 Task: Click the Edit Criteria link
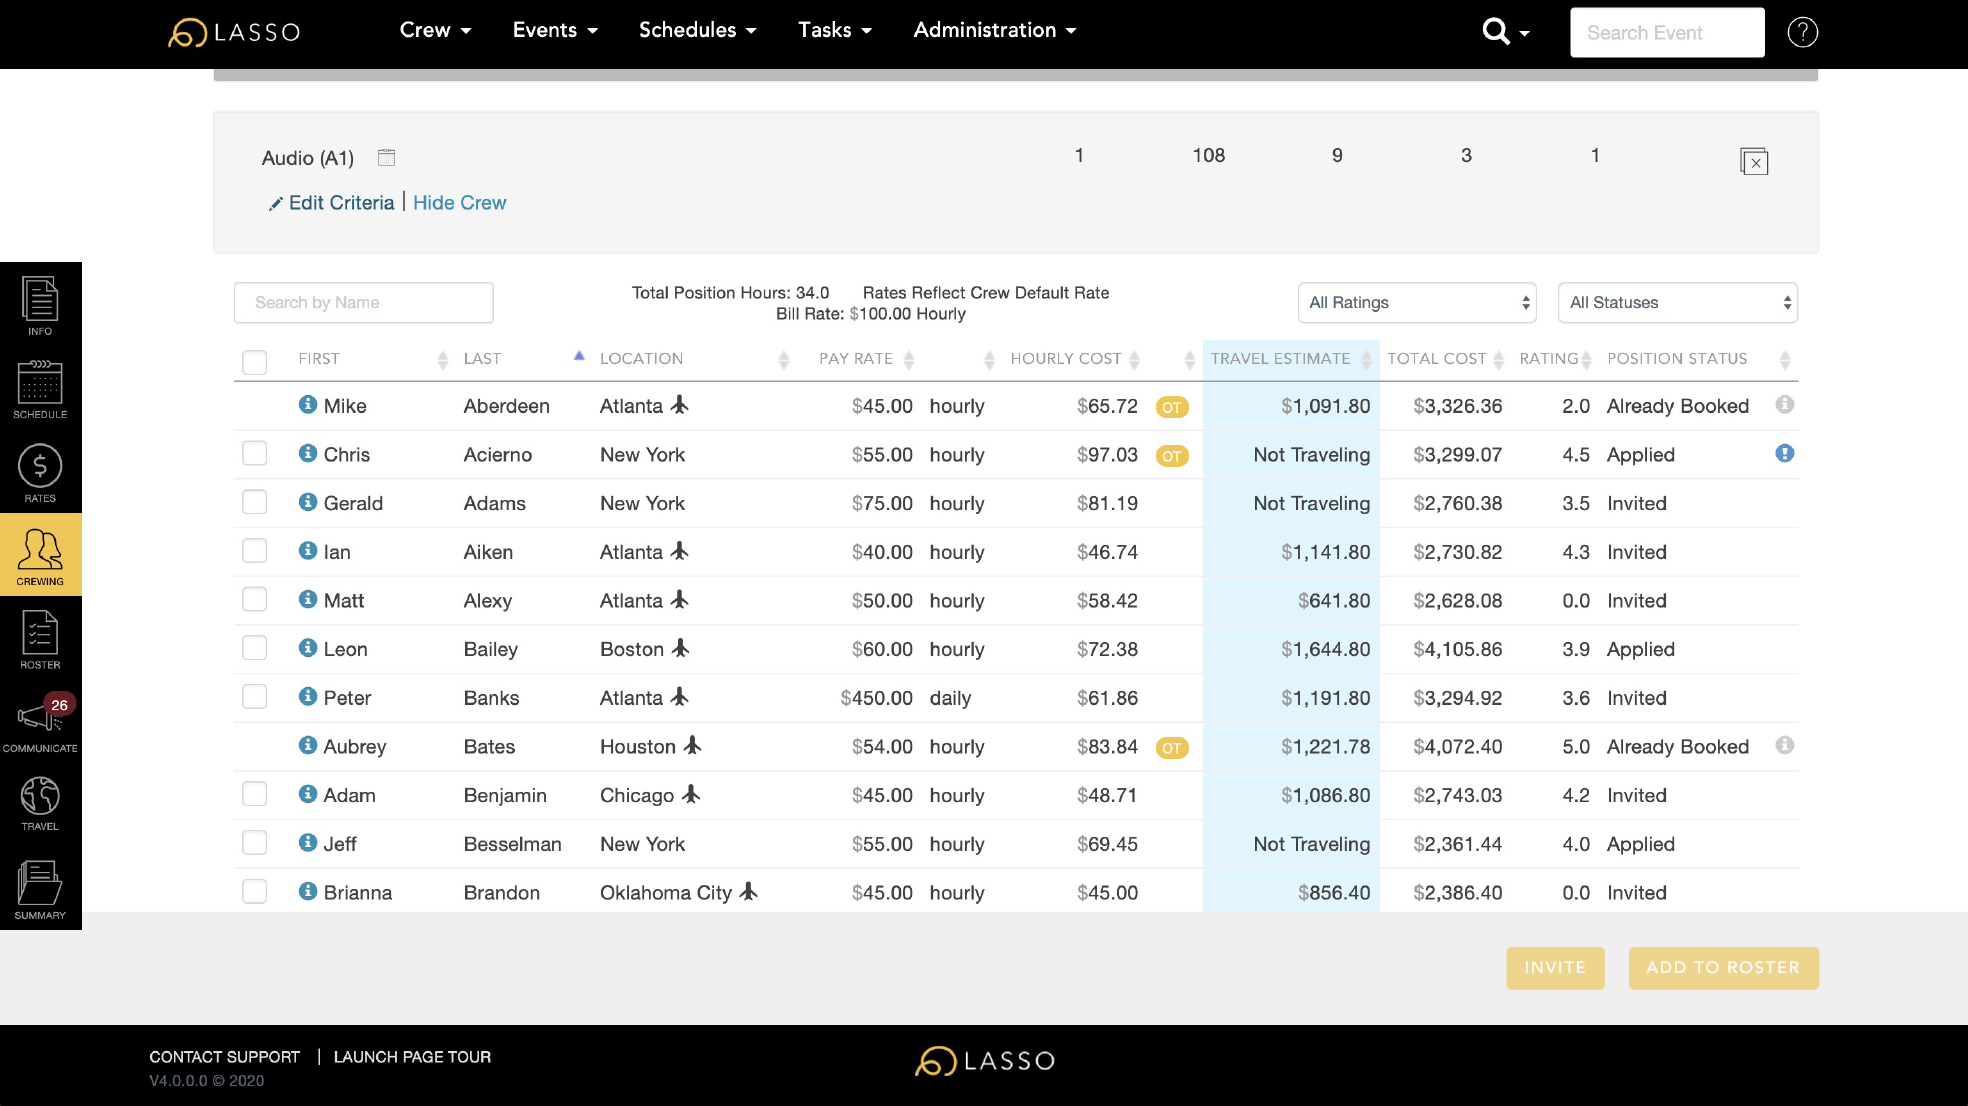point(341,203)
